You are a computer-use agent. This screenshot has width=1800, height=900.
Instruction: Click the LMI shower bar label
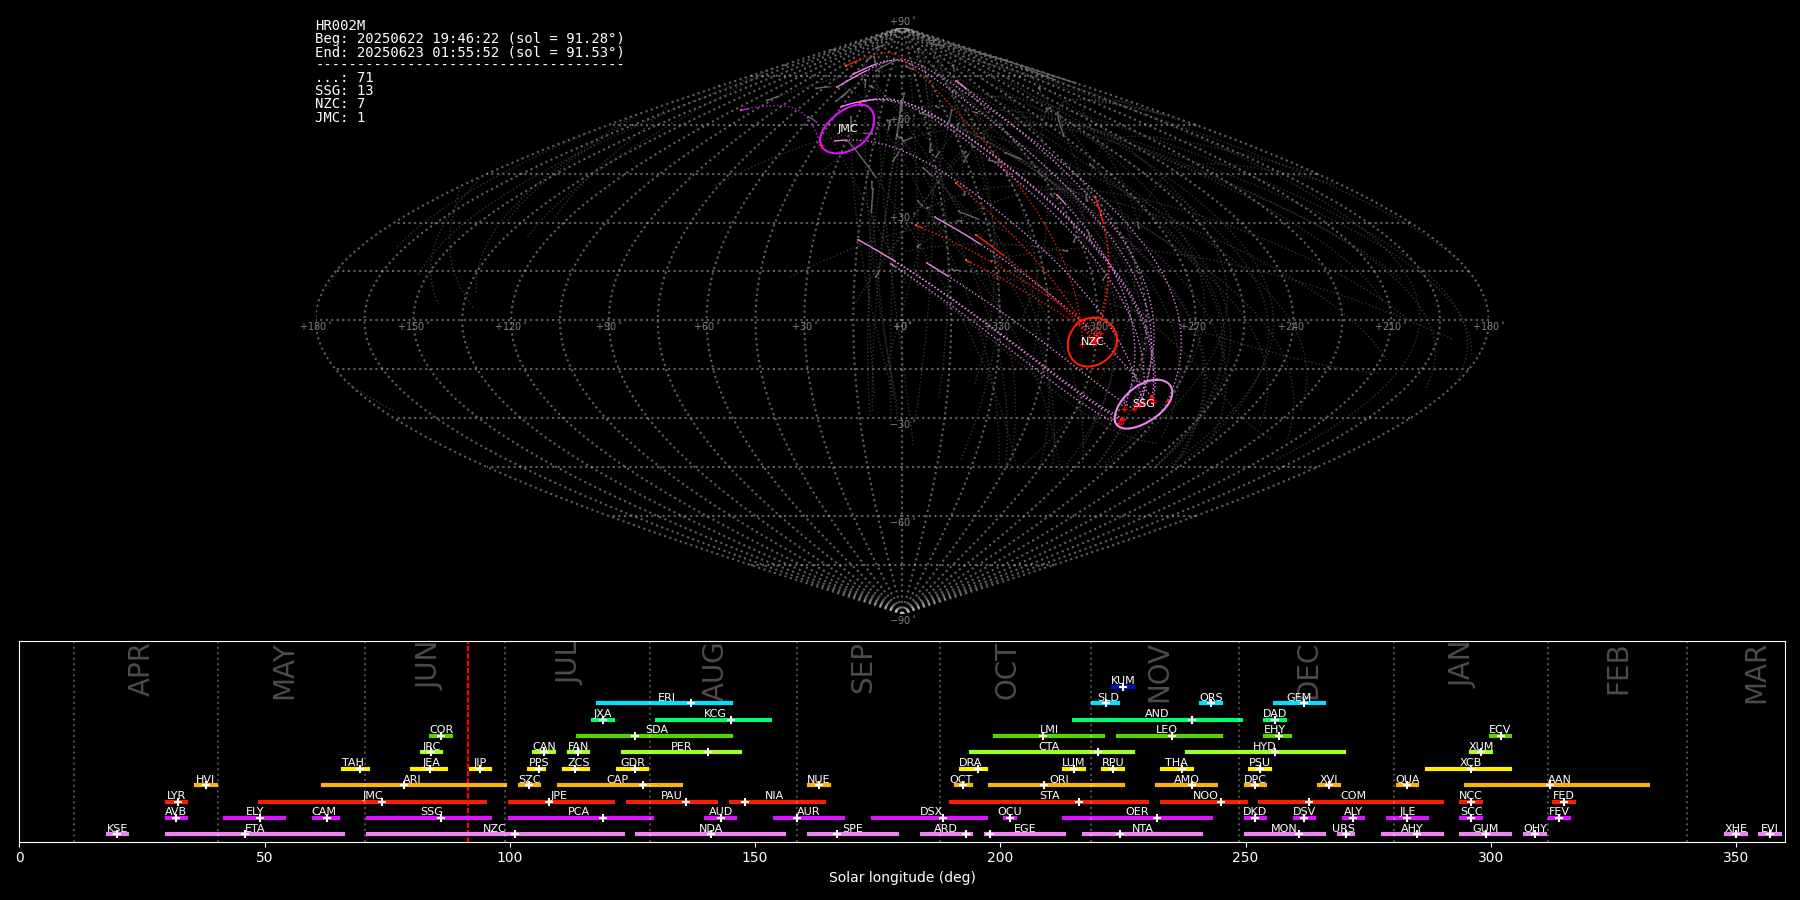click(1049, 730)
